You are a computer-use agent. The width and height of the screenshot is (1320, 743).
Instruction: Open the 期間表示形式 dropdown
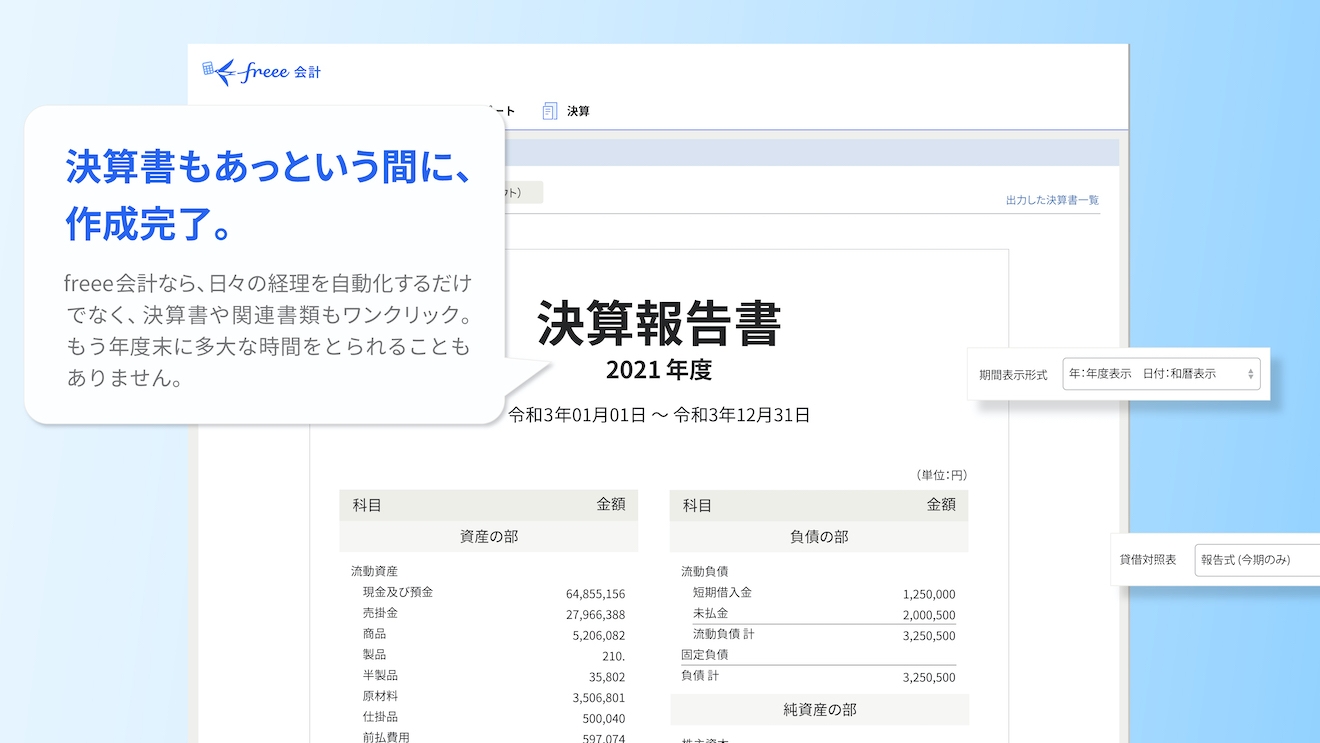click(1161, 374)
